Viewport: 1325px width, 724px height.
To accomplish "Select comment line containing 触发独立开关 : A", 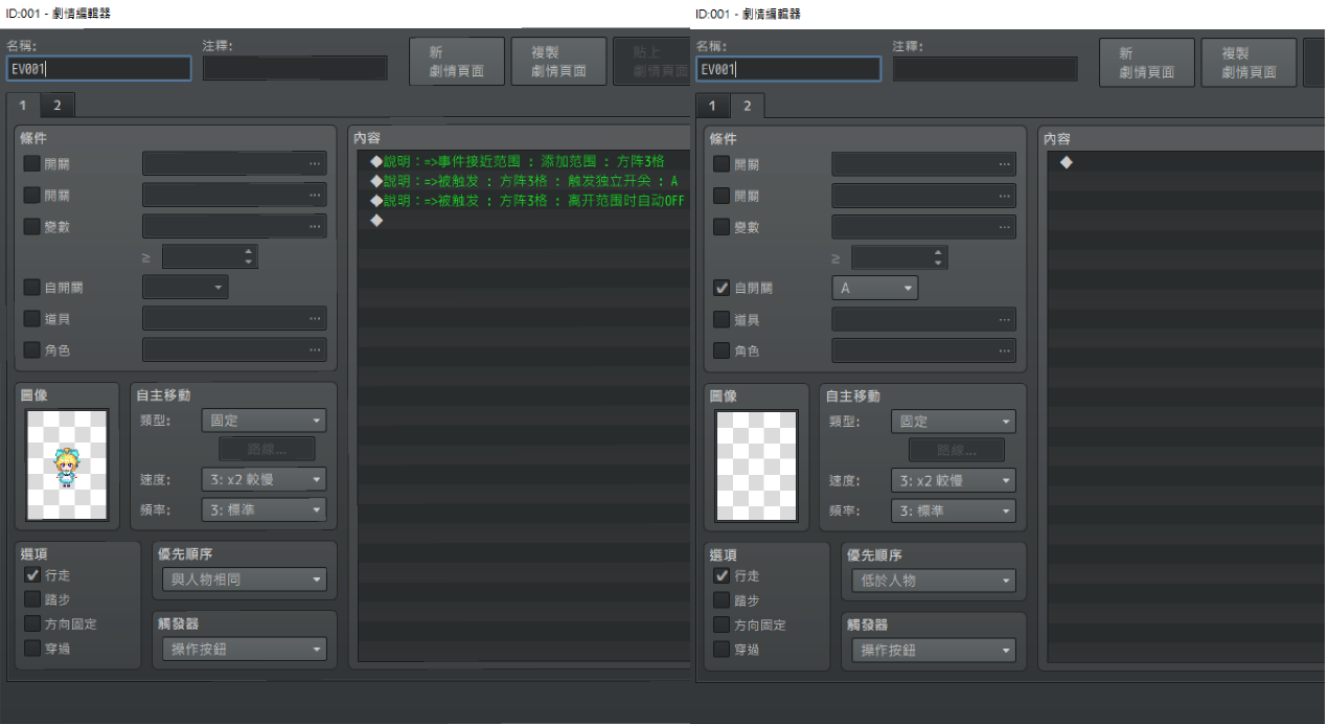I will coord(524,181).
